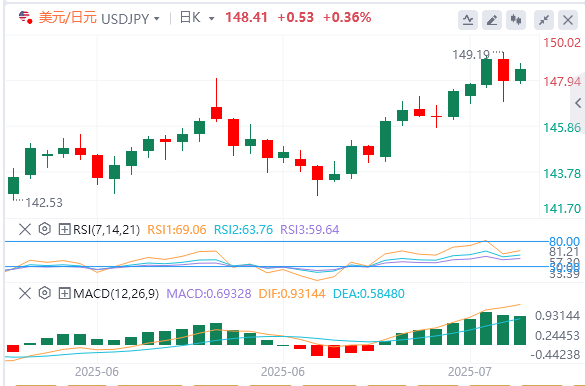585x386 pixels.
Task: Open RSI indicator settings gear
Action: coord(45,229)
